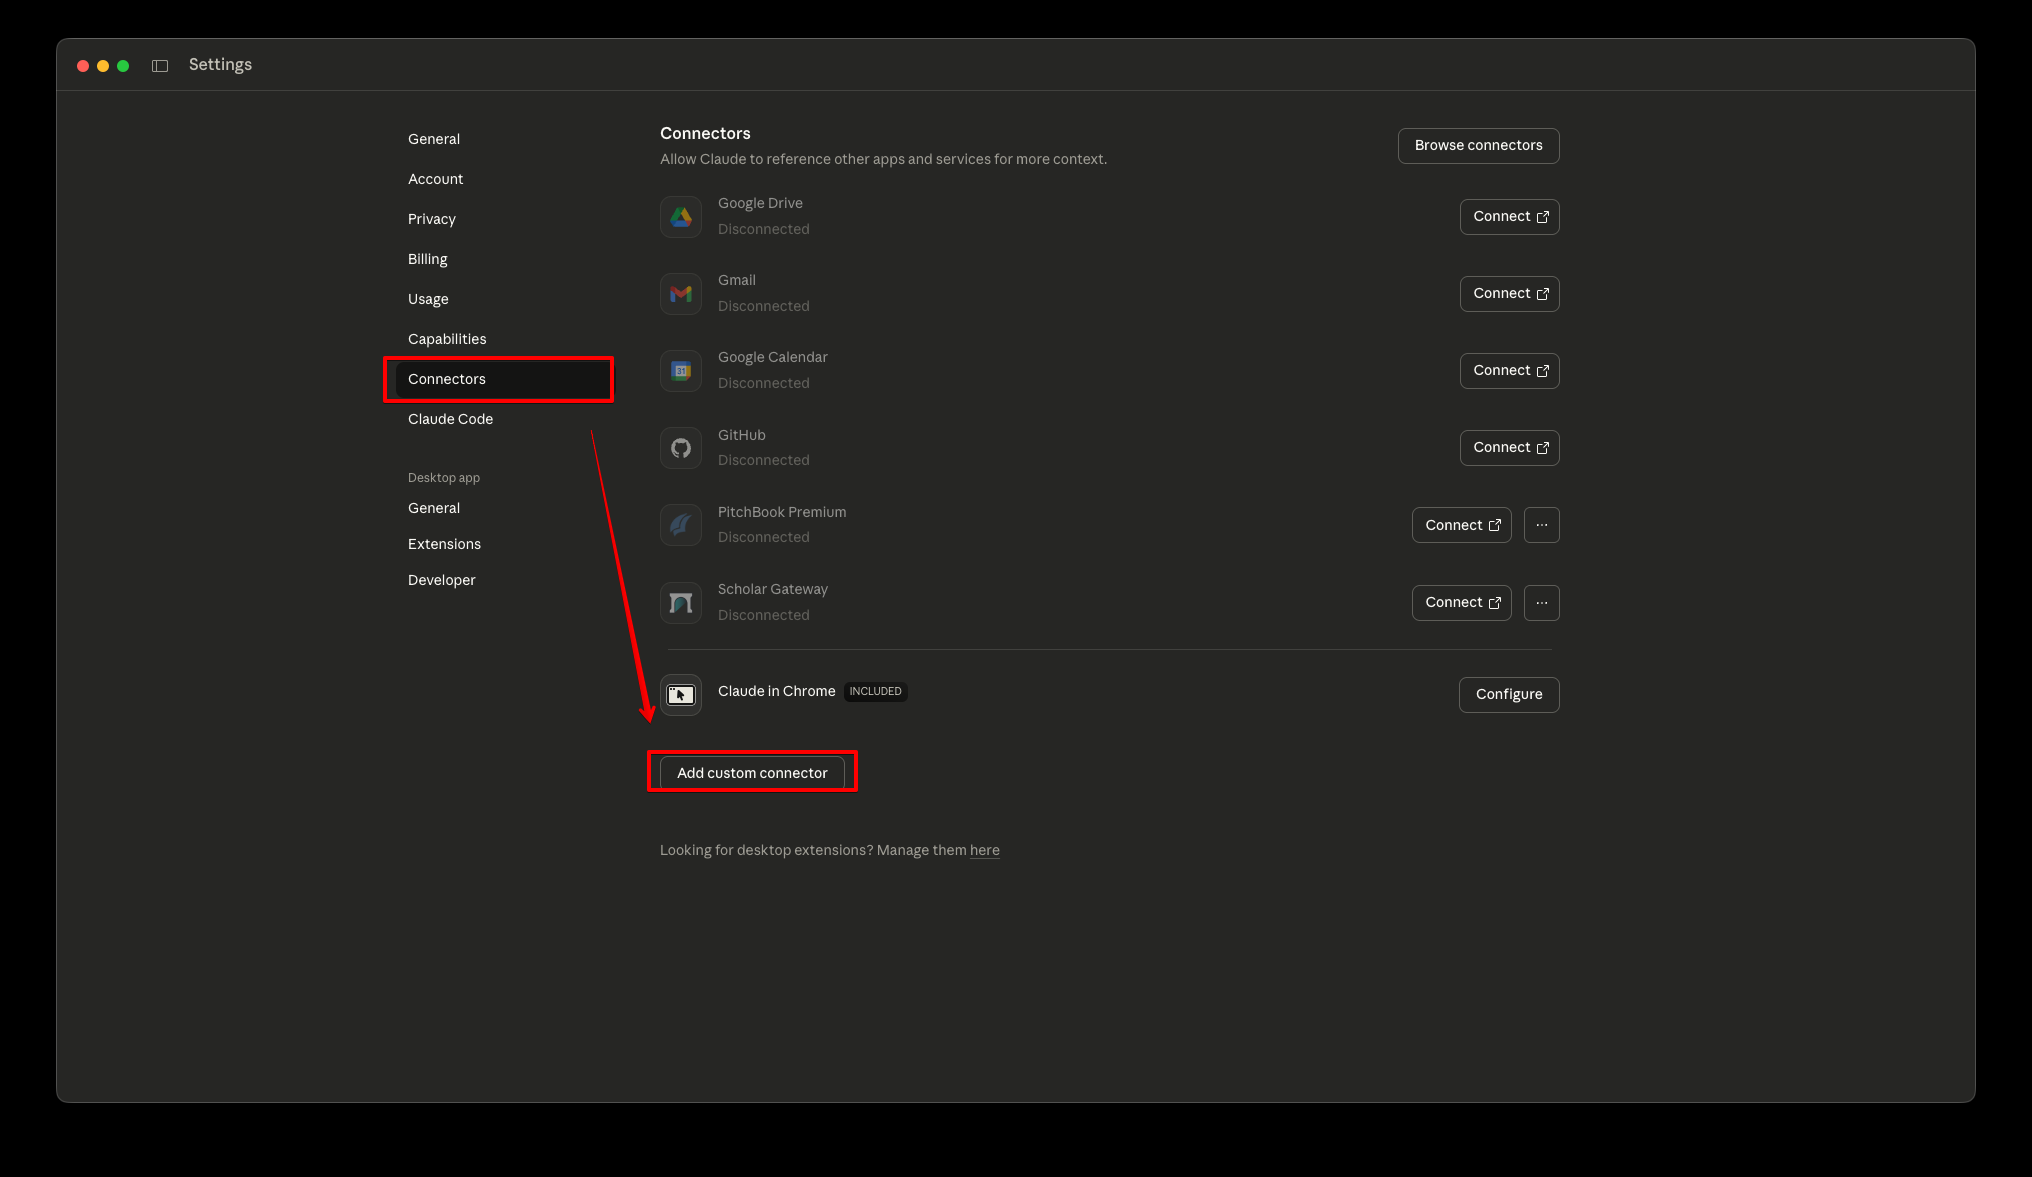
Task: Click Add custom connector button
Action: click(752, 773)
